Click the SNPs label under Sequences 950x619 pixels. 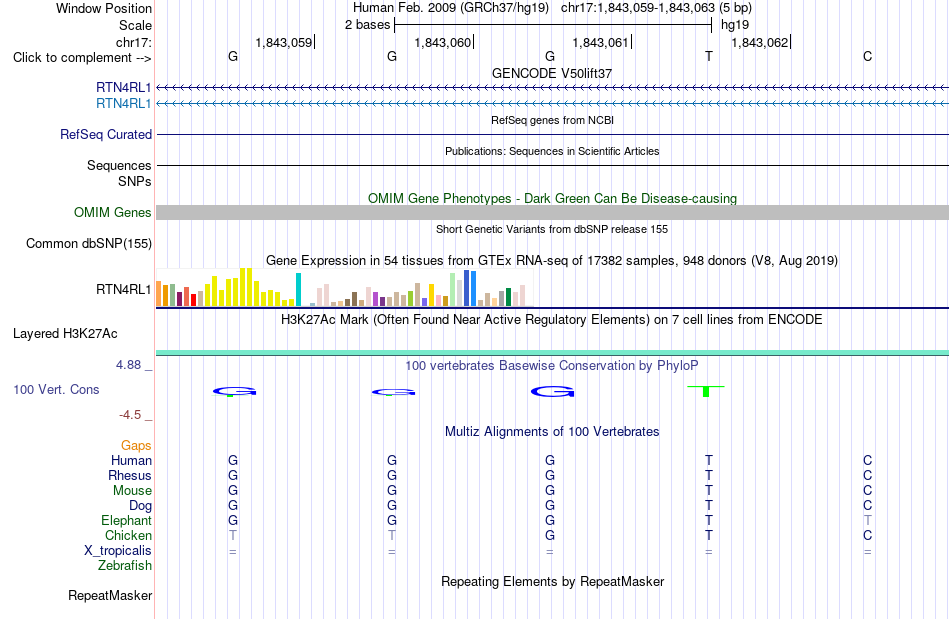135,181
